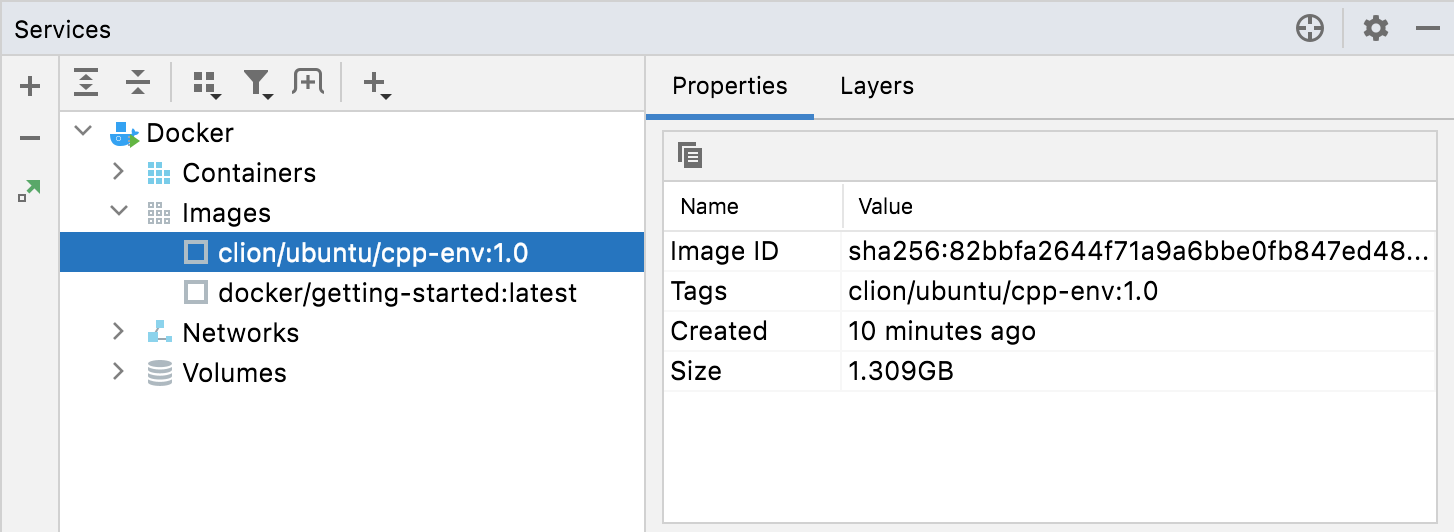Click the Open in New Tab icon
The height and width of the screenshot is (532, 1454).
tap(308, 82)
